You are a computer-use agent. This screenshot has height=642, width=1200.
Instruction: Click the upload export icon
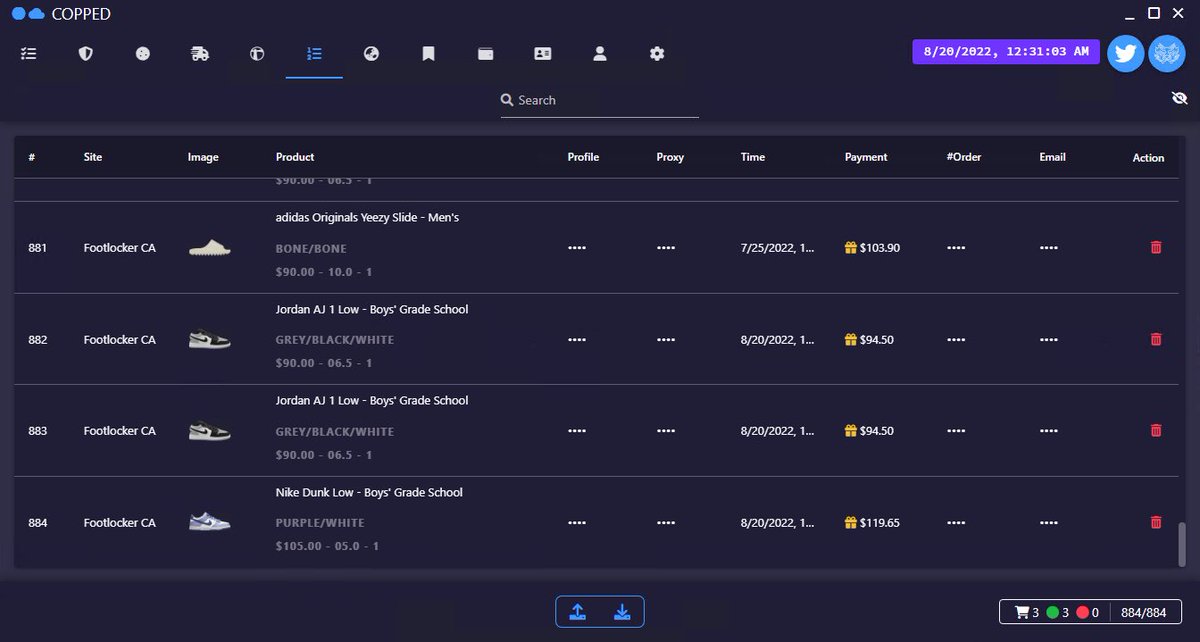tap(578, 612)
